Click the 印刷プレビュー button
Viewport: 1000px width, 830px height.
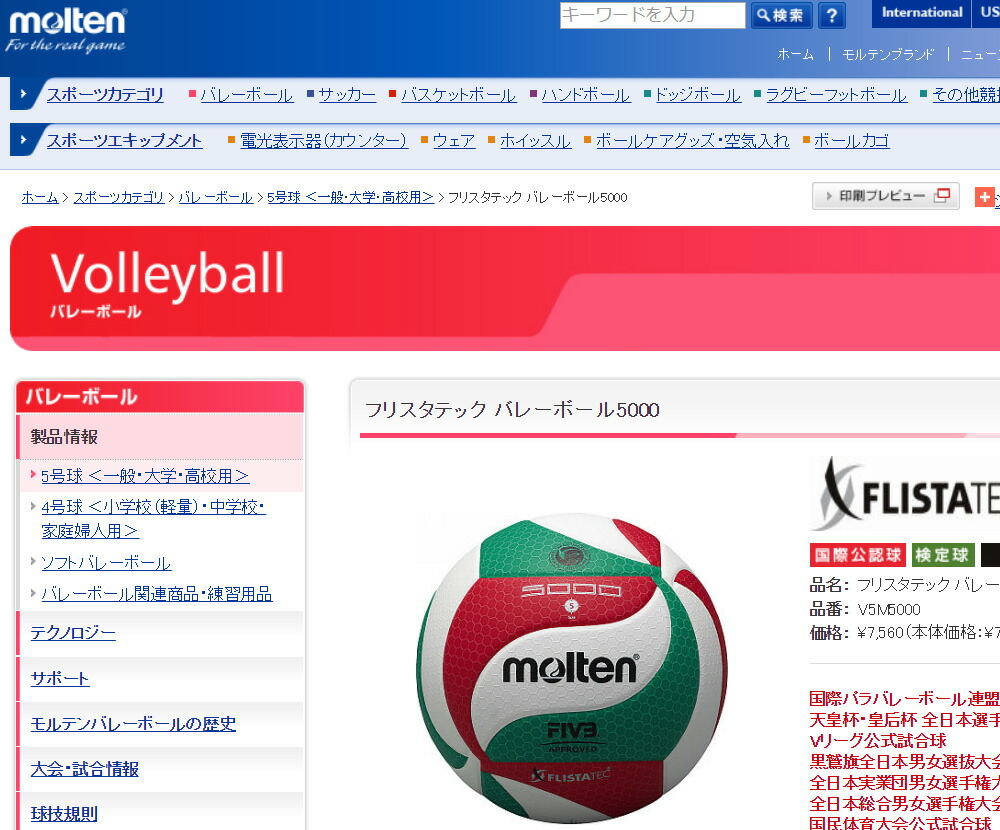coord(885,196)
